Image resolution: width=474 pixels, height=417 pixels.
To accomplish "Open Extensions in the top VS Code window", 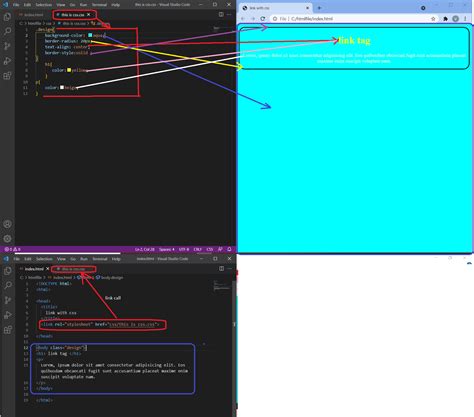I will 7,76.
